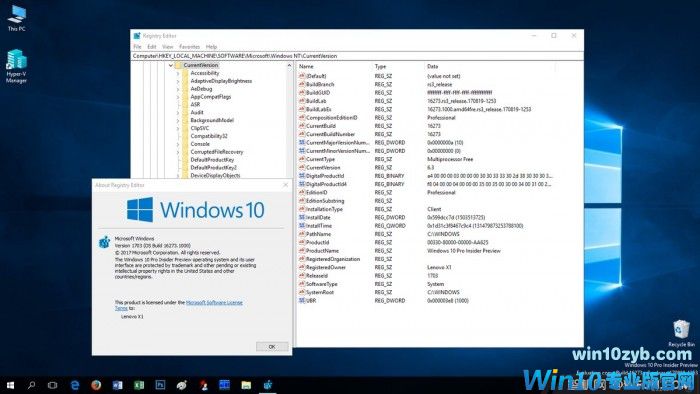The height and width of the screenshot is (394, 700).
Task: Click the BuildBranch value string icon
Action: 302,84
